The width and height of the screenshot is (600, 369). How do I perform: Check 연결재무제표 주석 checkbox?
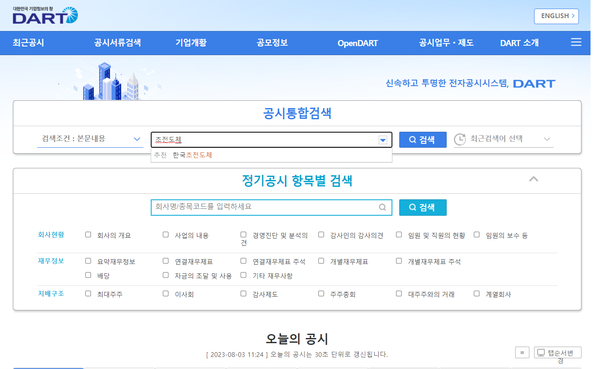pos(243,261)
